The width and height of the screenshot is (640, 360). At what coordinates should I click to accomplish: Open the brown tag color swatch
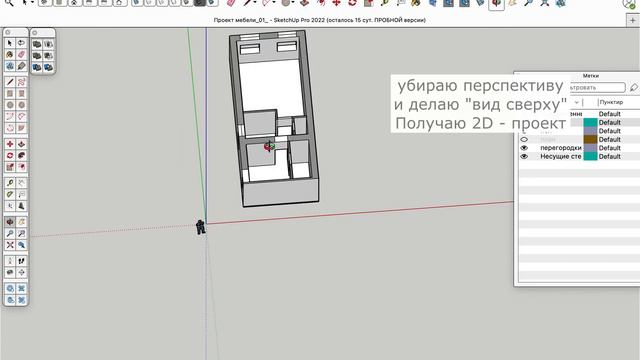590,139
